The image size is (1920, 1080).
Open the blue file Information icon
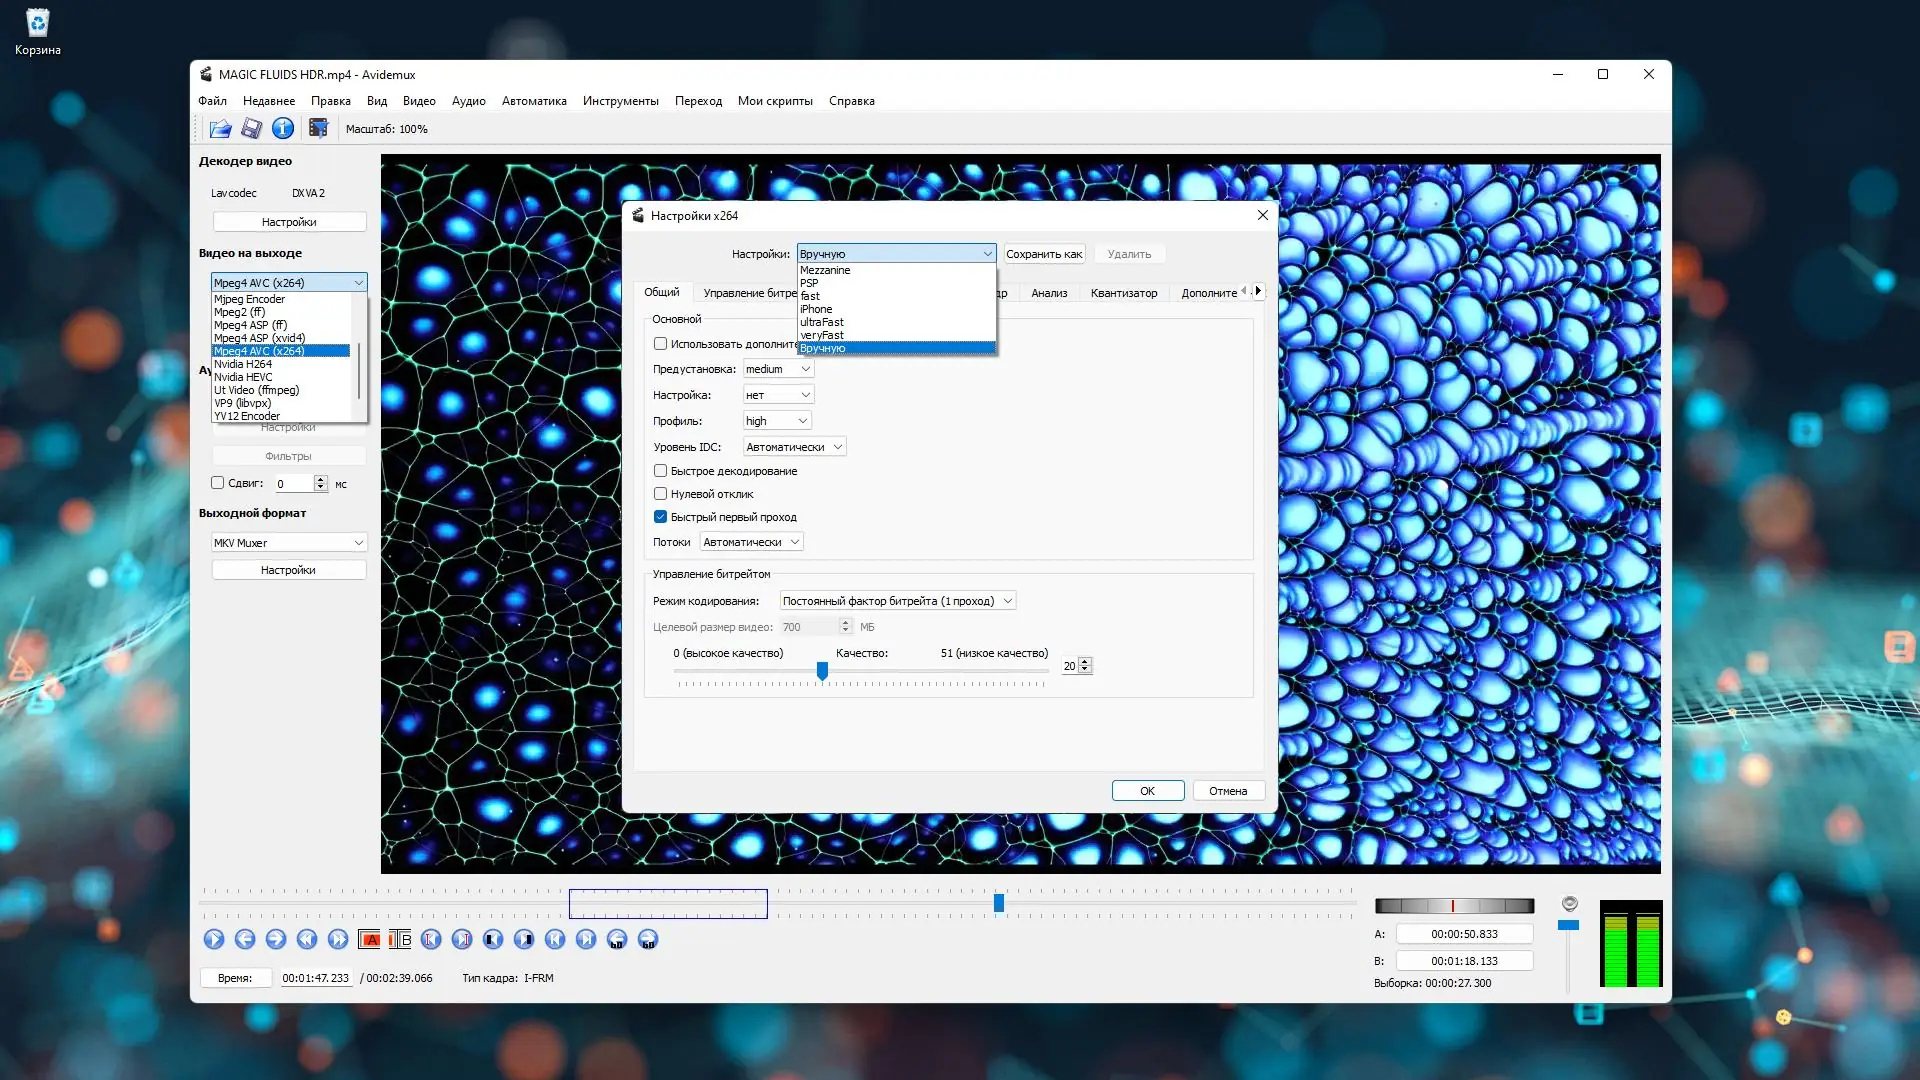point(283,128)
